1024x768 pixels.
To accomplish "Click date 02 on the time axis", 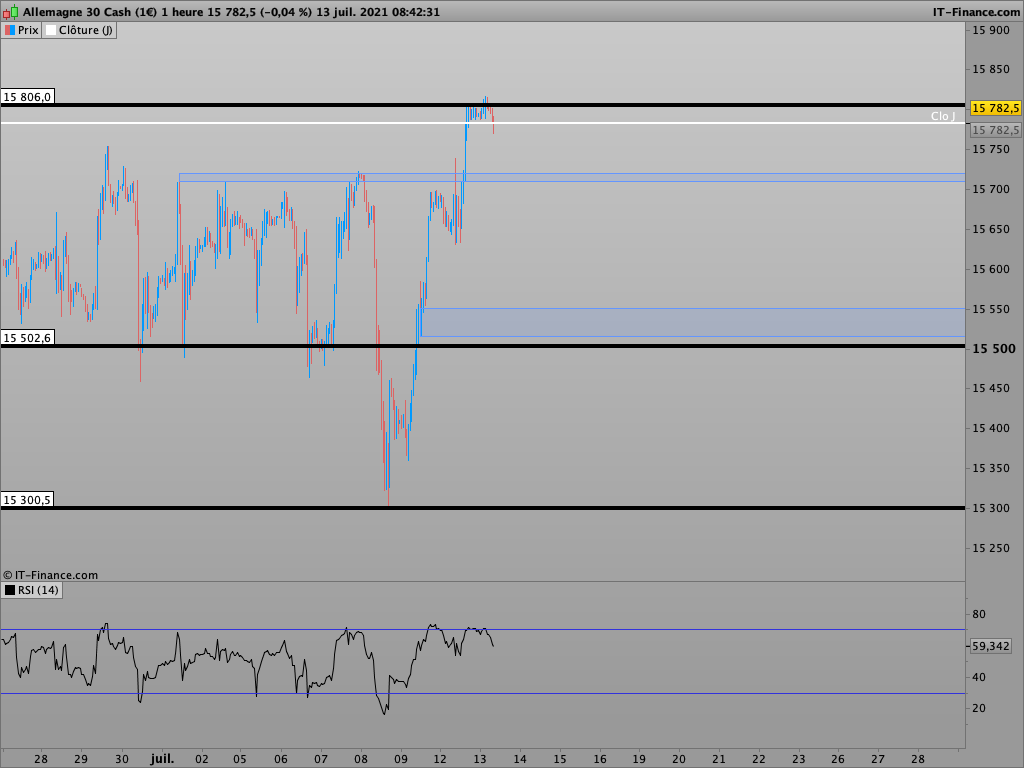I will pos(202,758).
